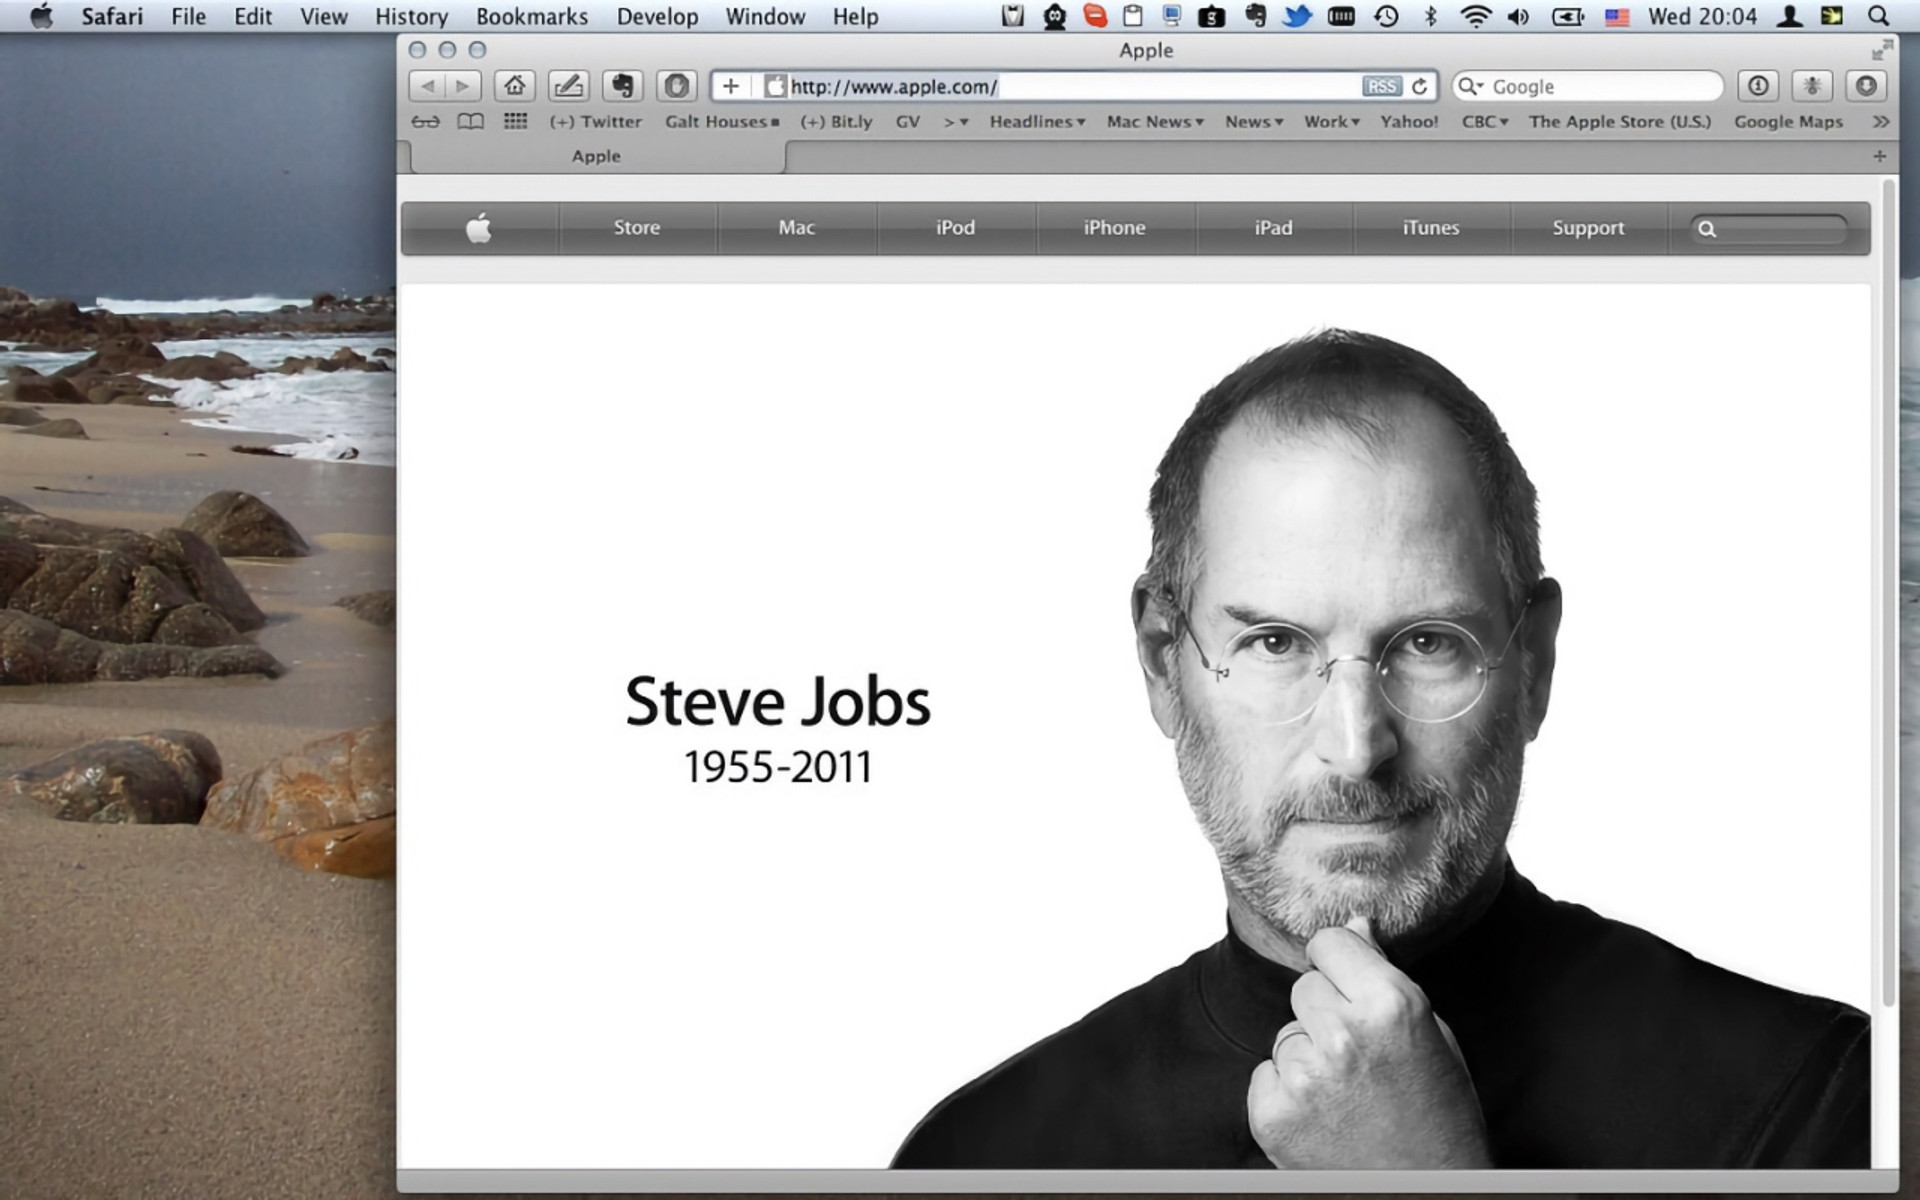Enter full screen with arrows icon
The height and width of the screenshot is (1200, 1920).
[x=1882, y=49]
